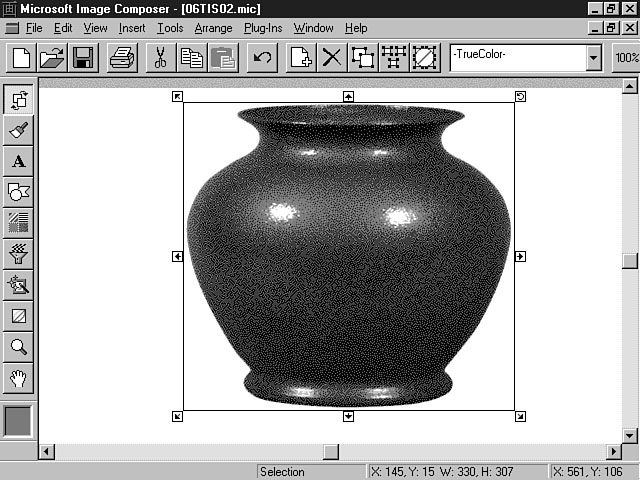640x480 pixels.
Task: Click the New document icon
Action: pyautogui.click(x=21, y=57)
